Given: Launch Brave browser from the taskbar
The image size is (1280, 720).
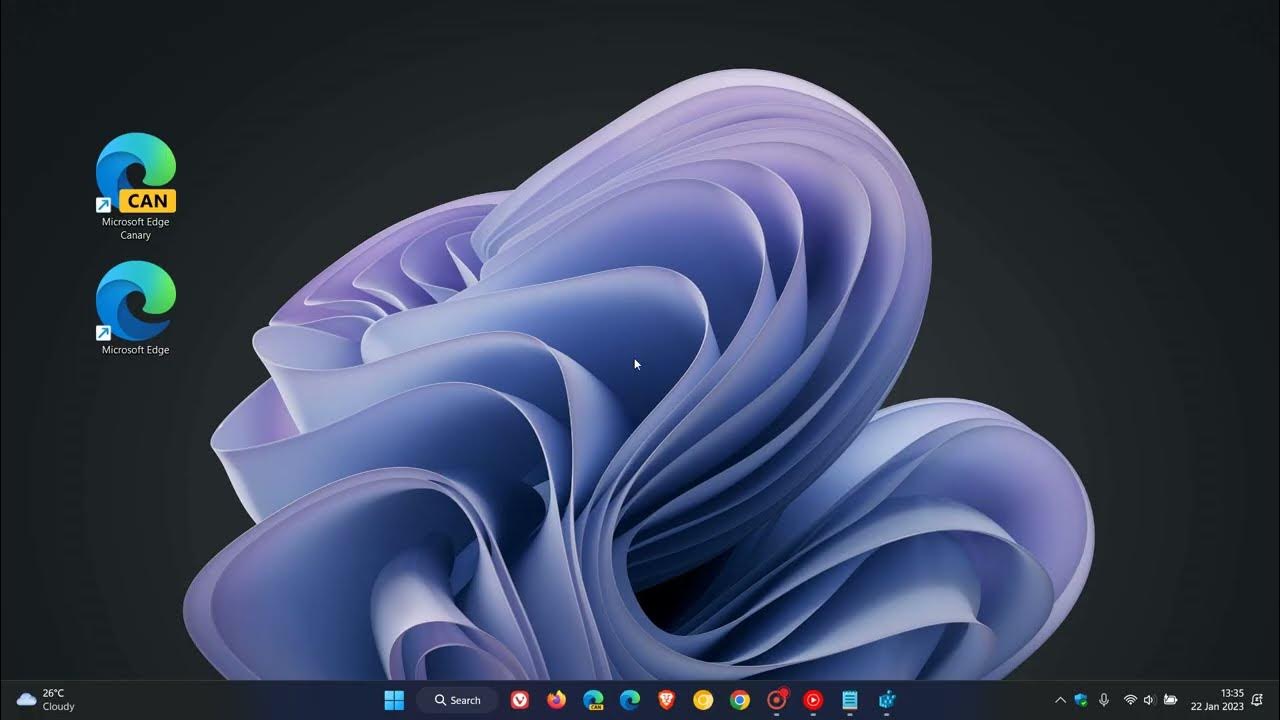Looking at the screenshot, I should (666, 700).
